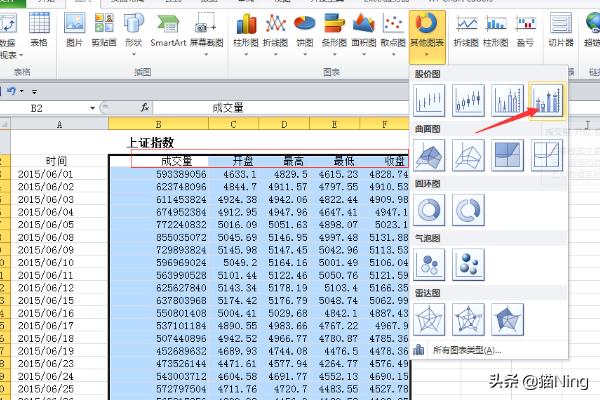Open Column chart (柱形图) menu
The image size is (600, 400).
[246, 34]
